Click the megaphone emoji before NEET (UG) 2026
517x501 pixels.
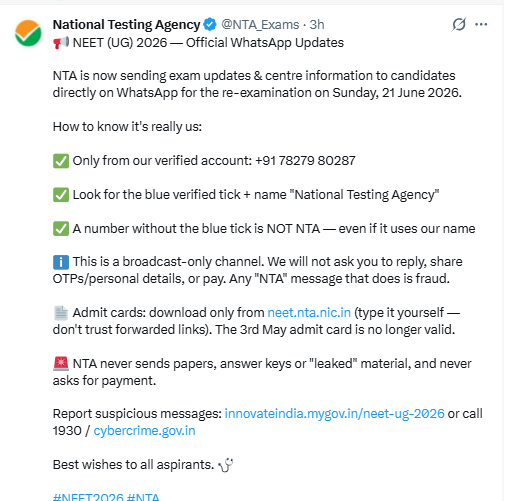tap(61, 43)
